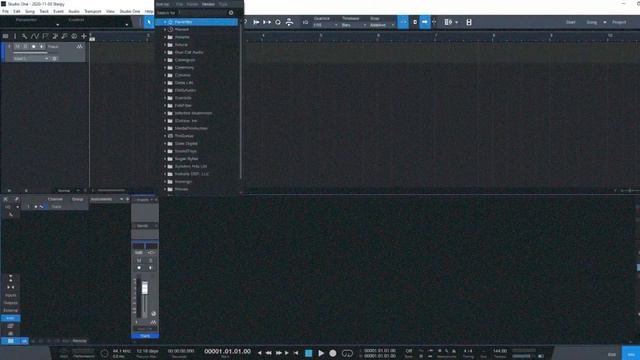Click the Performance meter in transport bar
The image size is (640, 360).
83,353
